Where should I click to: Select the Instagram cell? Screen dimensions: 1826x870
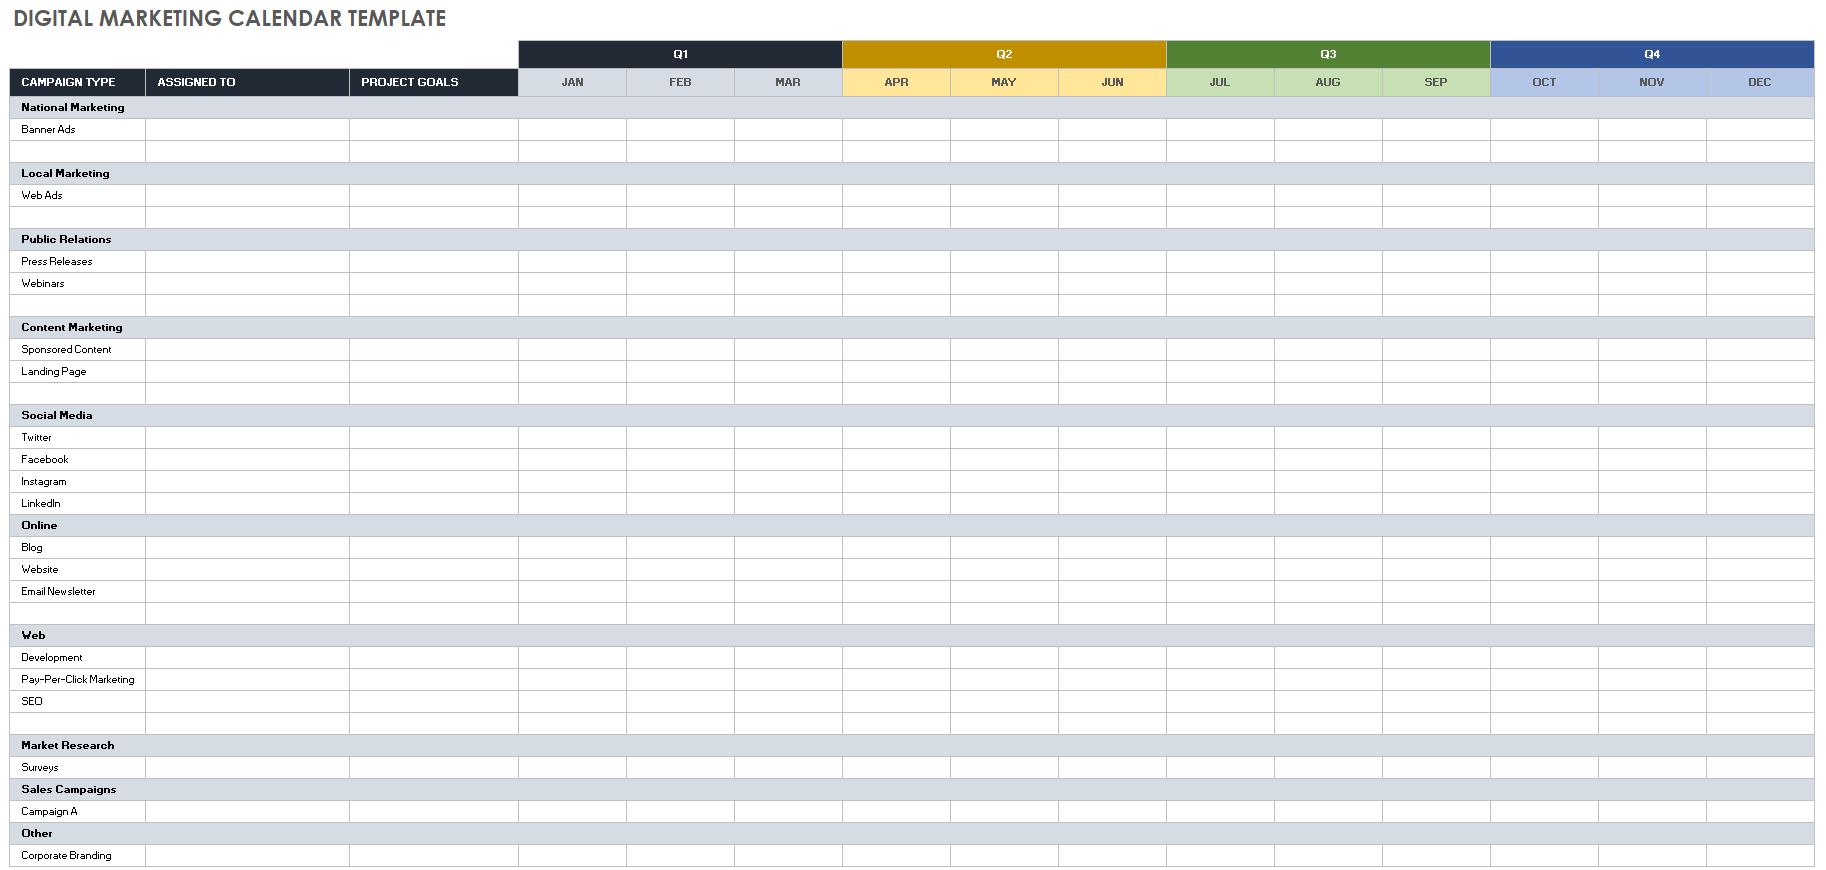point(77,481)
